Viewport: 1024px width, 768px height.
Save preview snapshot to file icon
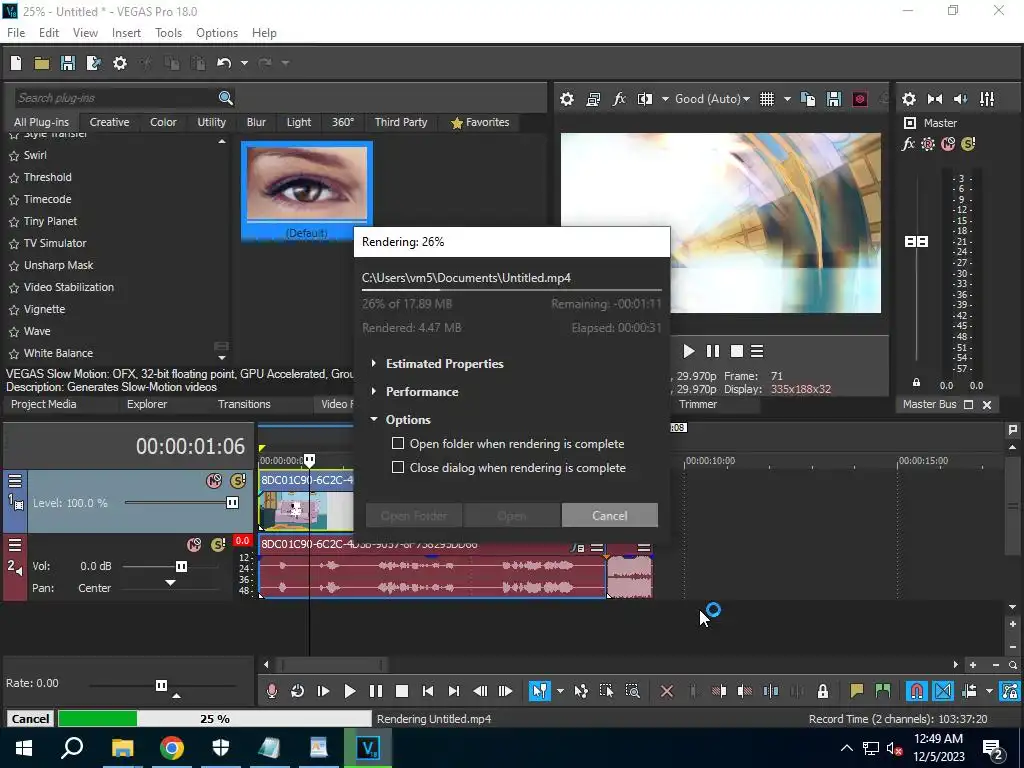point(834,99)
